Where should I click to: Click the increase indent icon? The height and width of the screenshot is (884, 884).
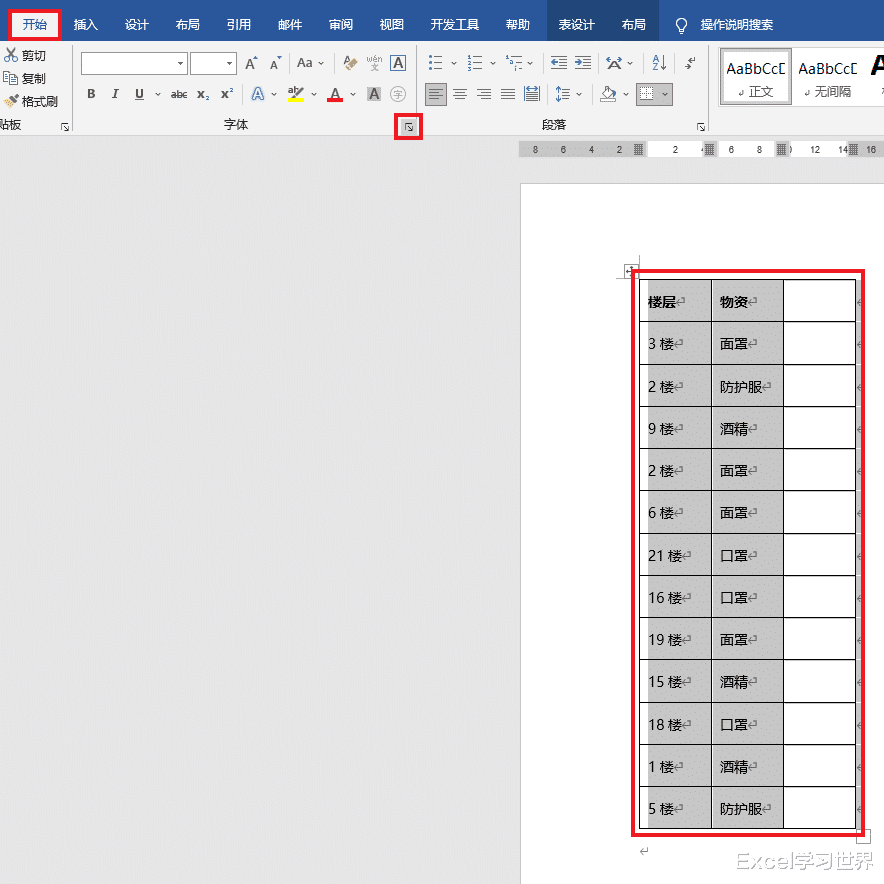pyautogui.click(x=583, y=63)
